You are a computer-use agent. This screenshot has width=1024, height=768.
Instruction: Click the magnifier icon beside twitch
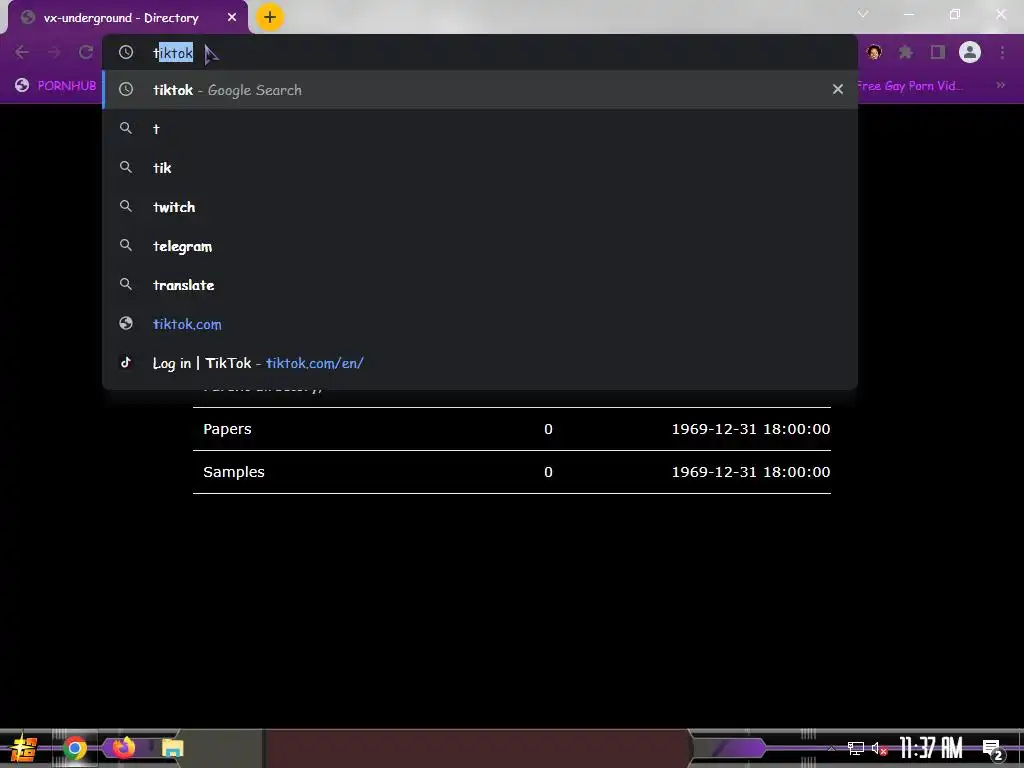[x=126, y=206]
